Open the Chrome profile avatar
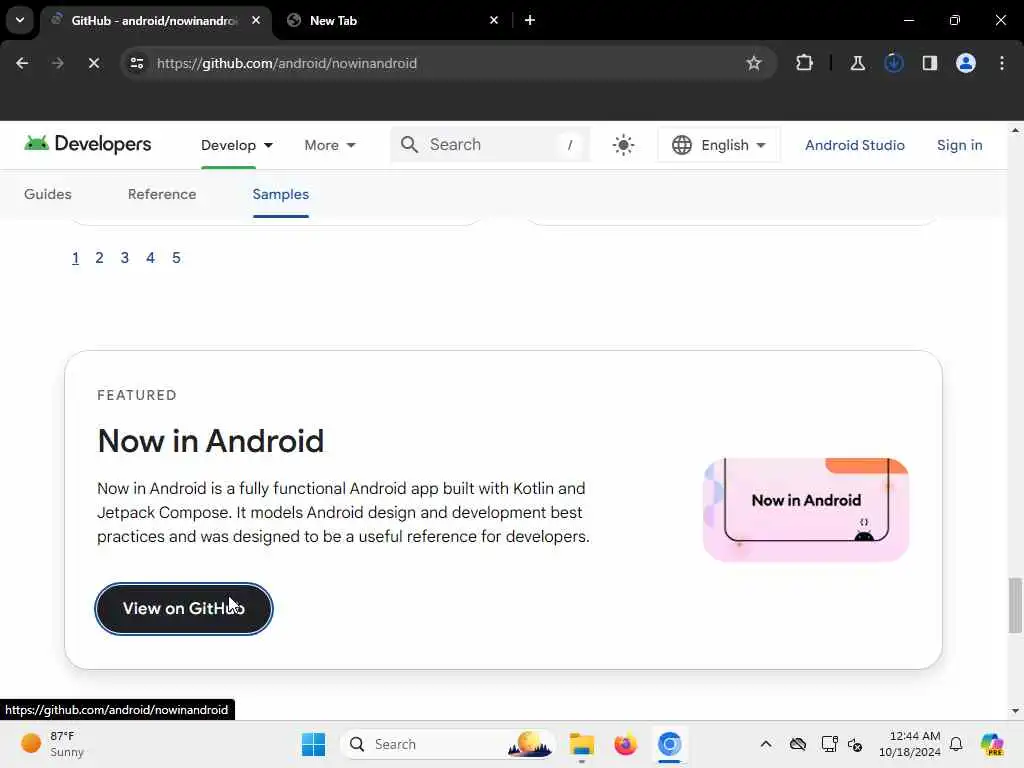This screenshot has height=768, width=1024. click(966, 63)
